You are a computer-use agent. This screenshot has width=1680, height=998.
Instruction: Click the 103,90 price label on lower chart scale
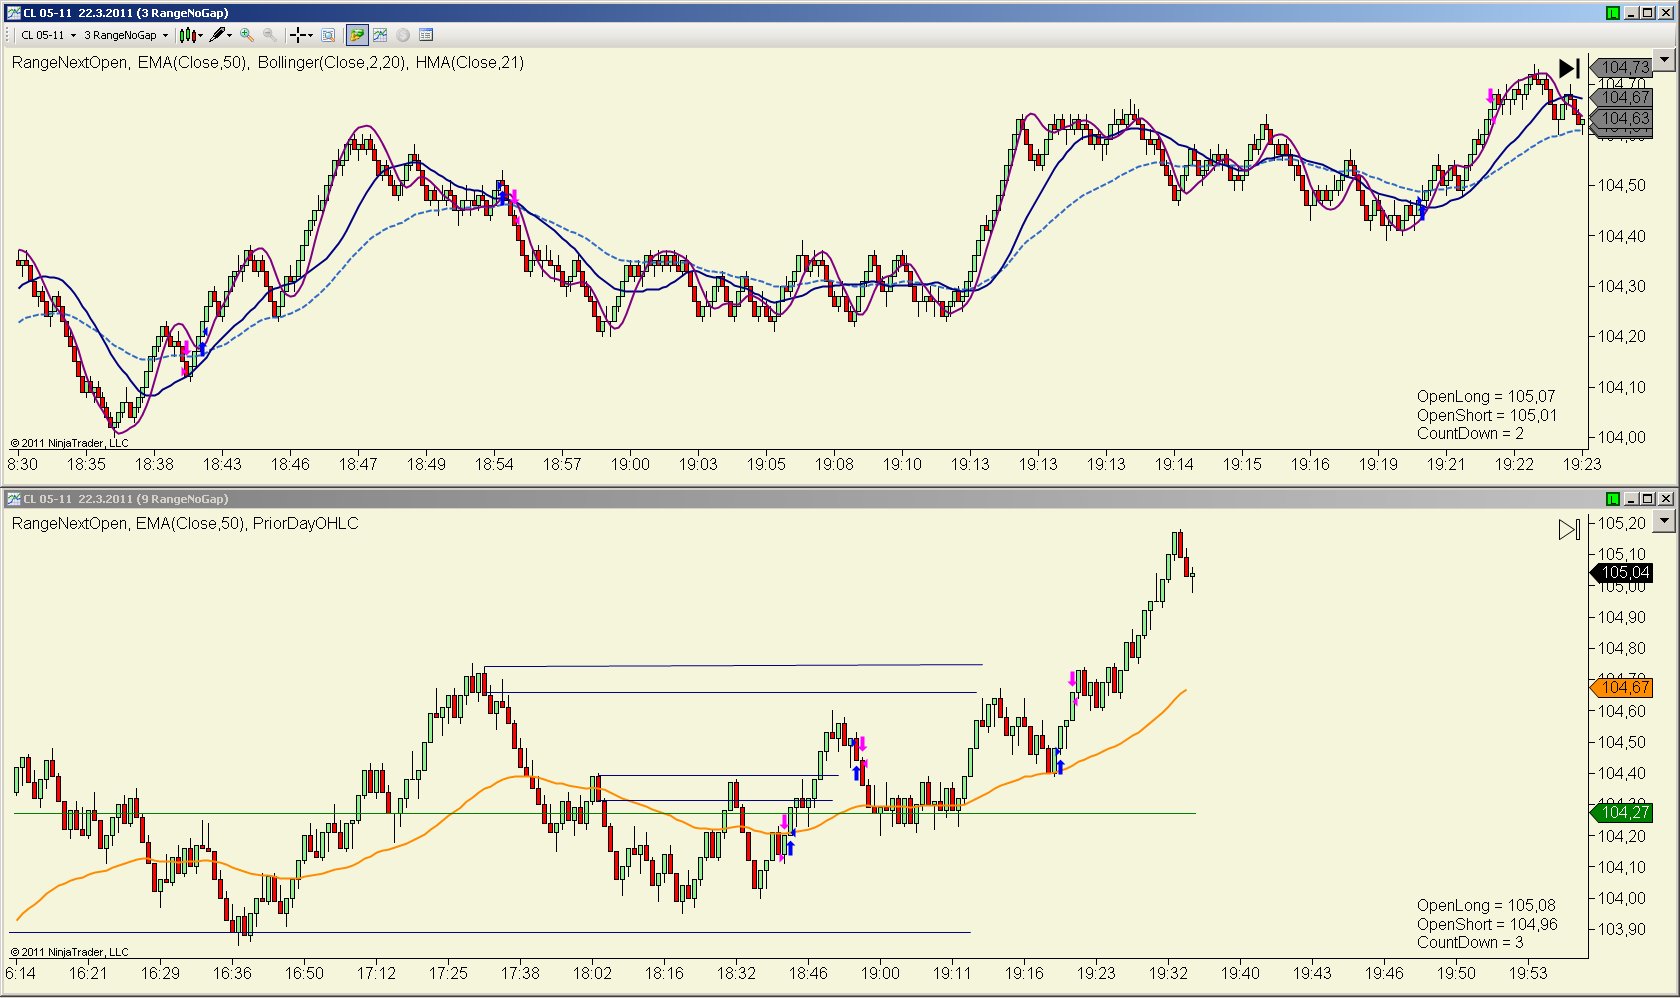tap(1621, 929)
